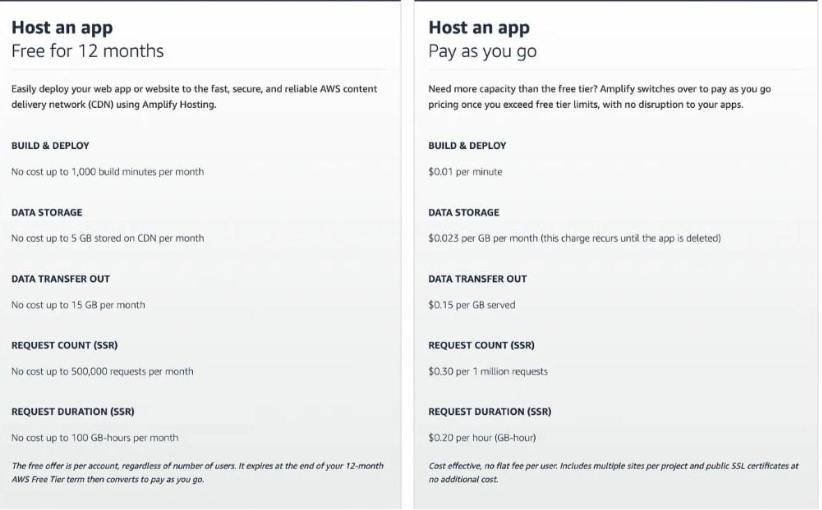822x510 pixels.
Task: Click the left "Host an app" heading
Action: click(61, 28)
